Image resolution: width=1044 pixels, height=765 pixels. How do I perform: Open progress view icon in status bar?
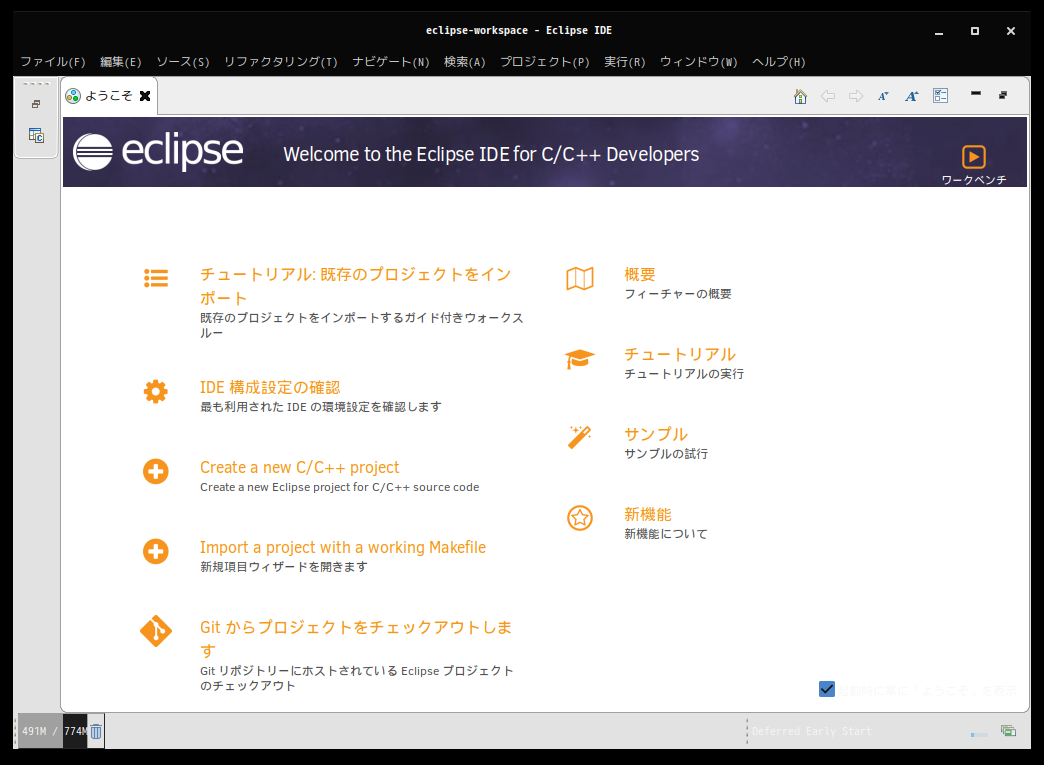tap(1008, 731)
